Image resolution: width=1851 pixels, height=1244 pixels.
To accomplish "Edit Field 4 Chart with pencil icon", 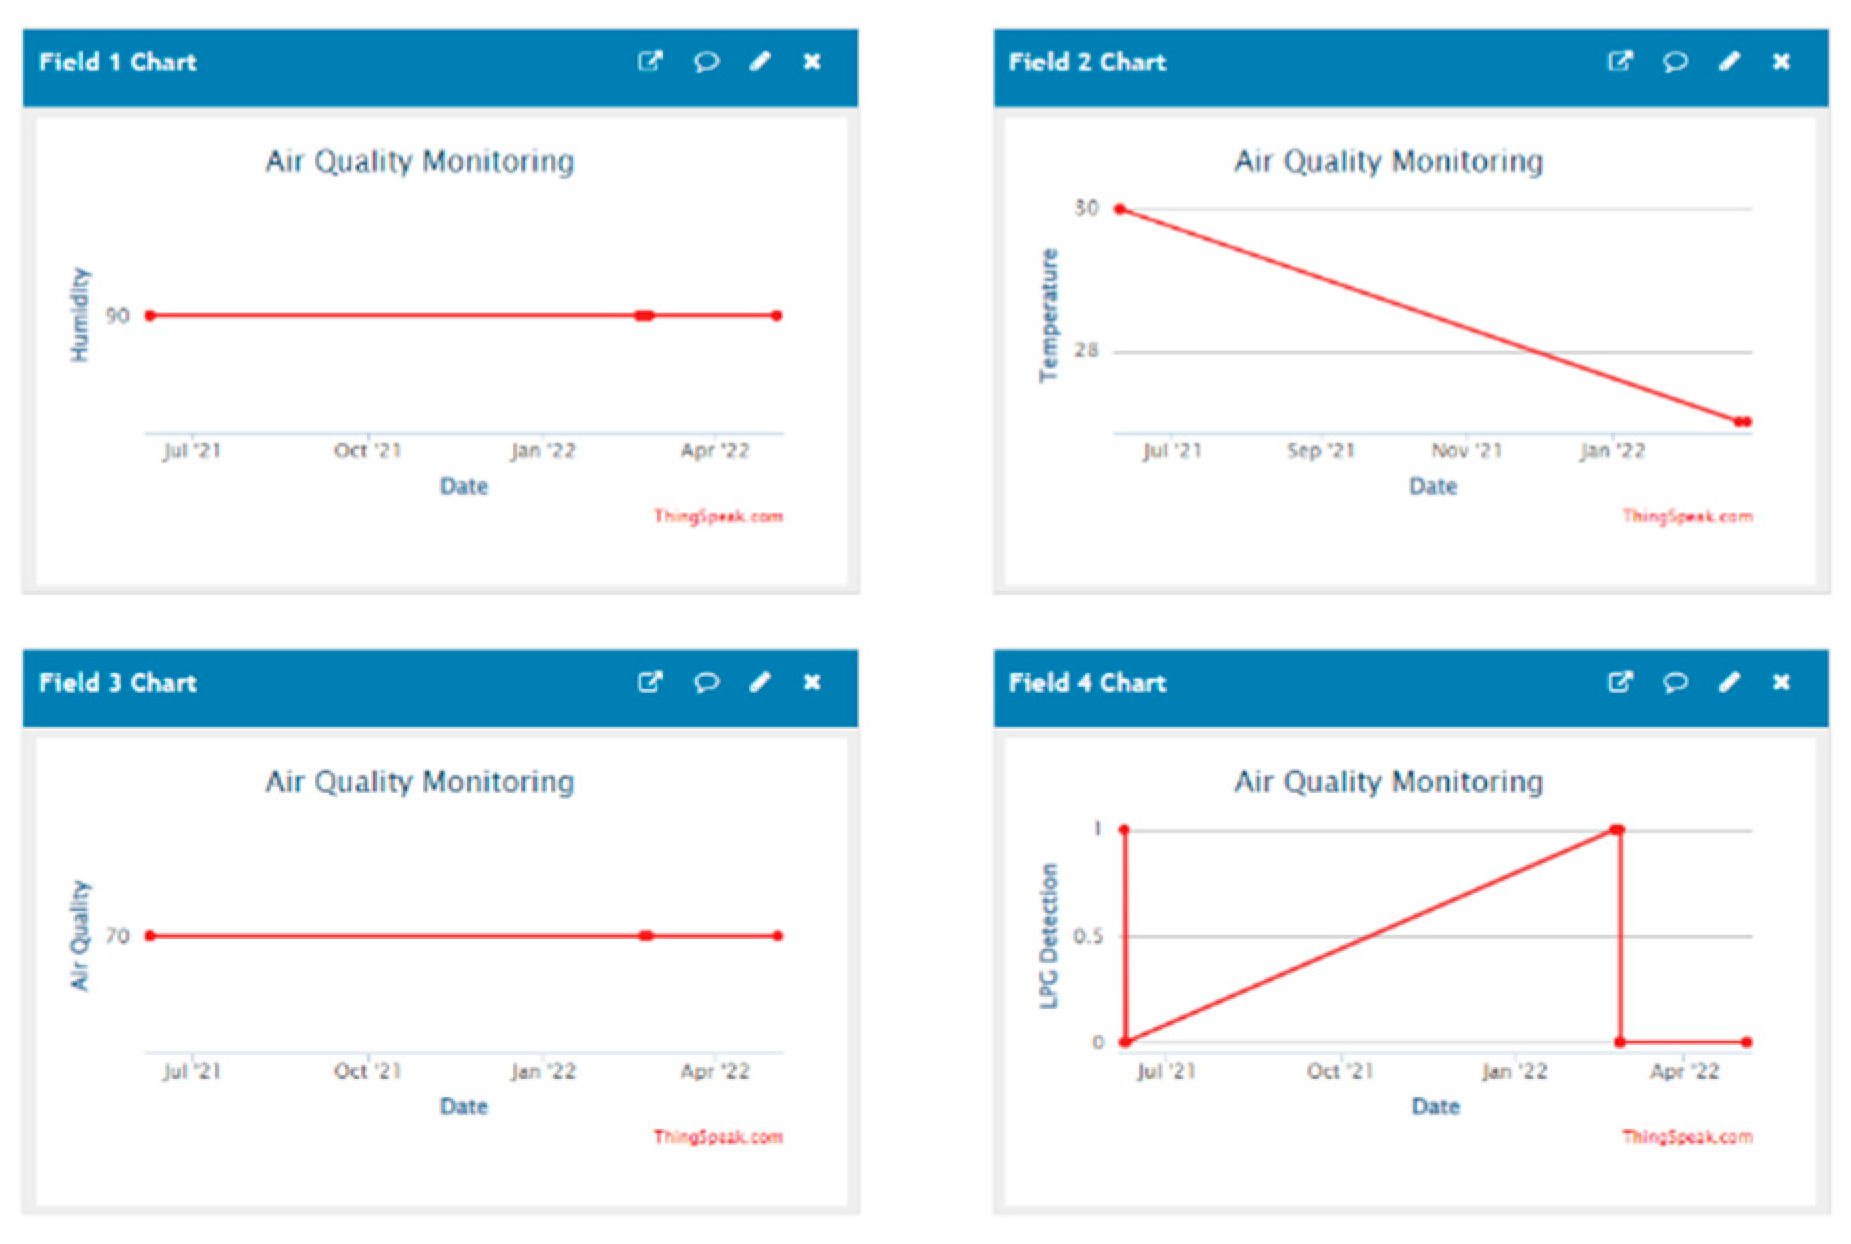I will click(x=1729, y=683).
